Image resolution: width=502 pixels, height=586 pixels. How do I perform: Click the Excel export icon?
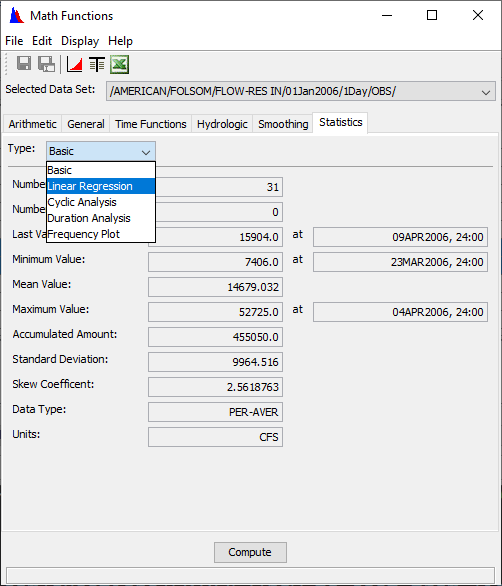coord(120,64)
